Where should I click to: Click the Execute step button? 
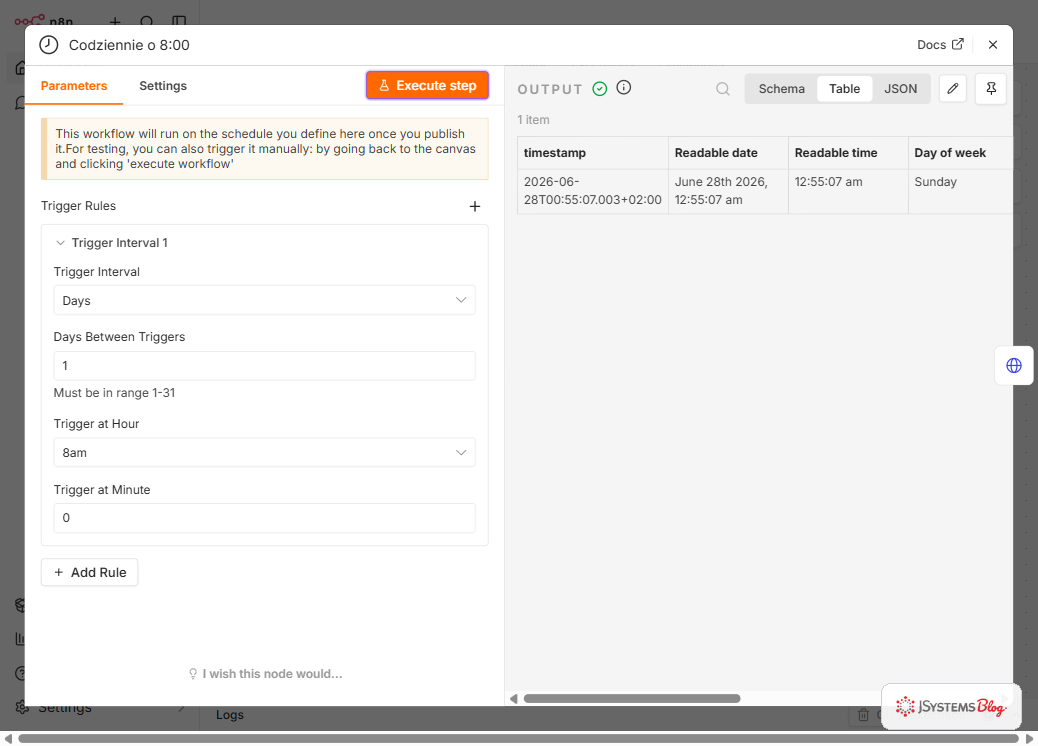pyautogui.click(x=427, y=85)
